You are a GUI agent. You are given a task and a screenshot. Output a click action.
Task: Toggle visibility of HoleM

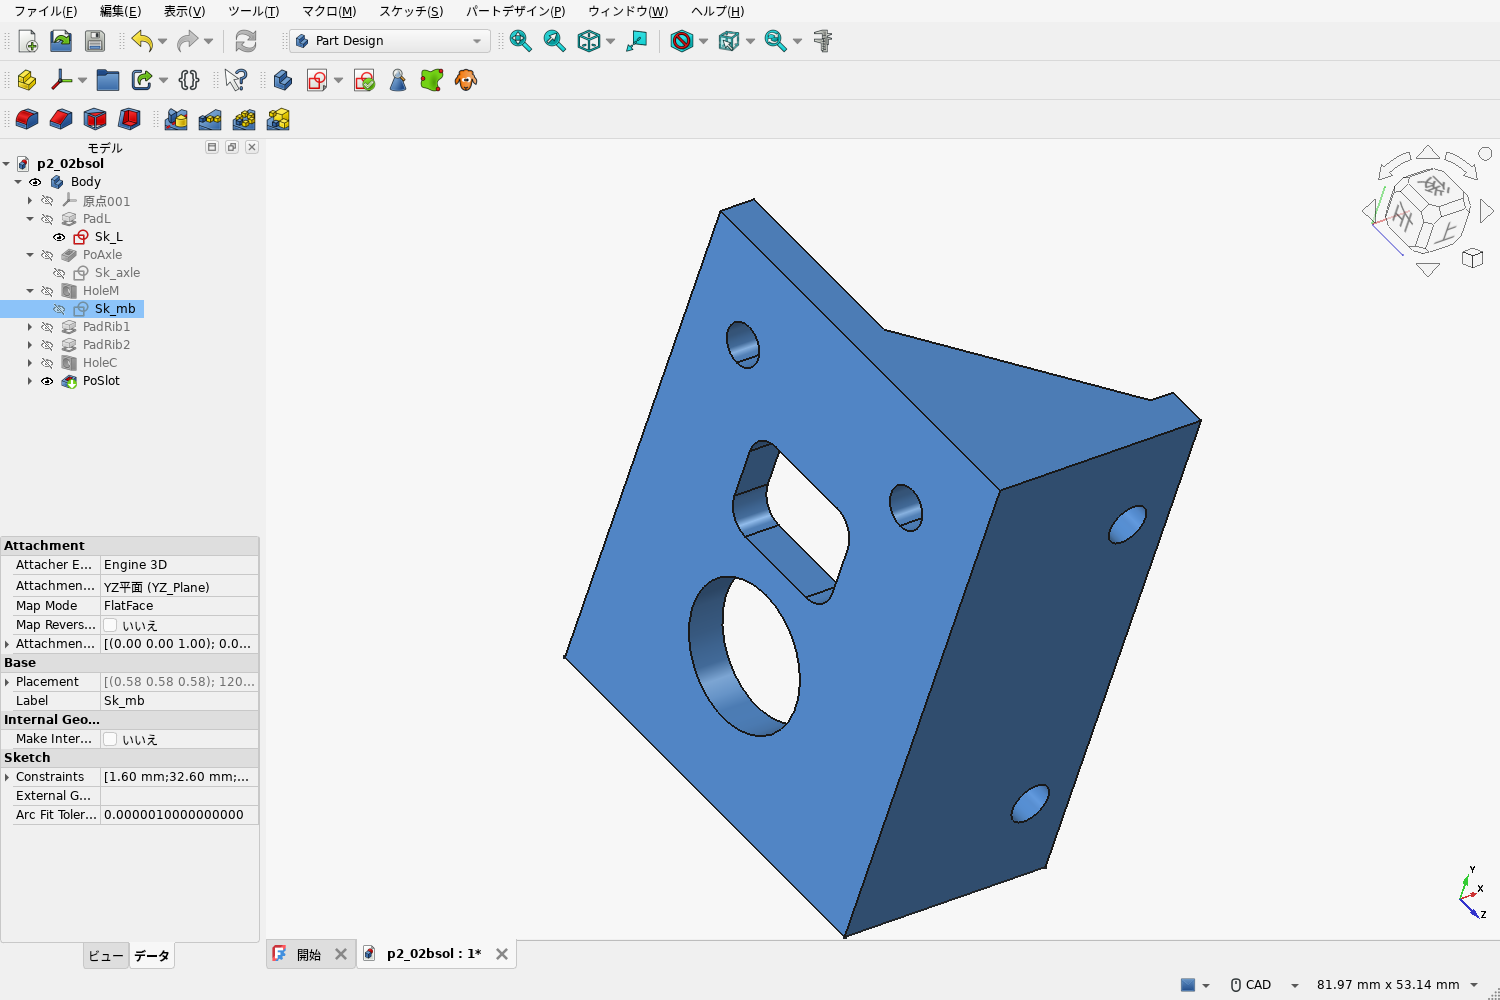[x=47, y=291]
